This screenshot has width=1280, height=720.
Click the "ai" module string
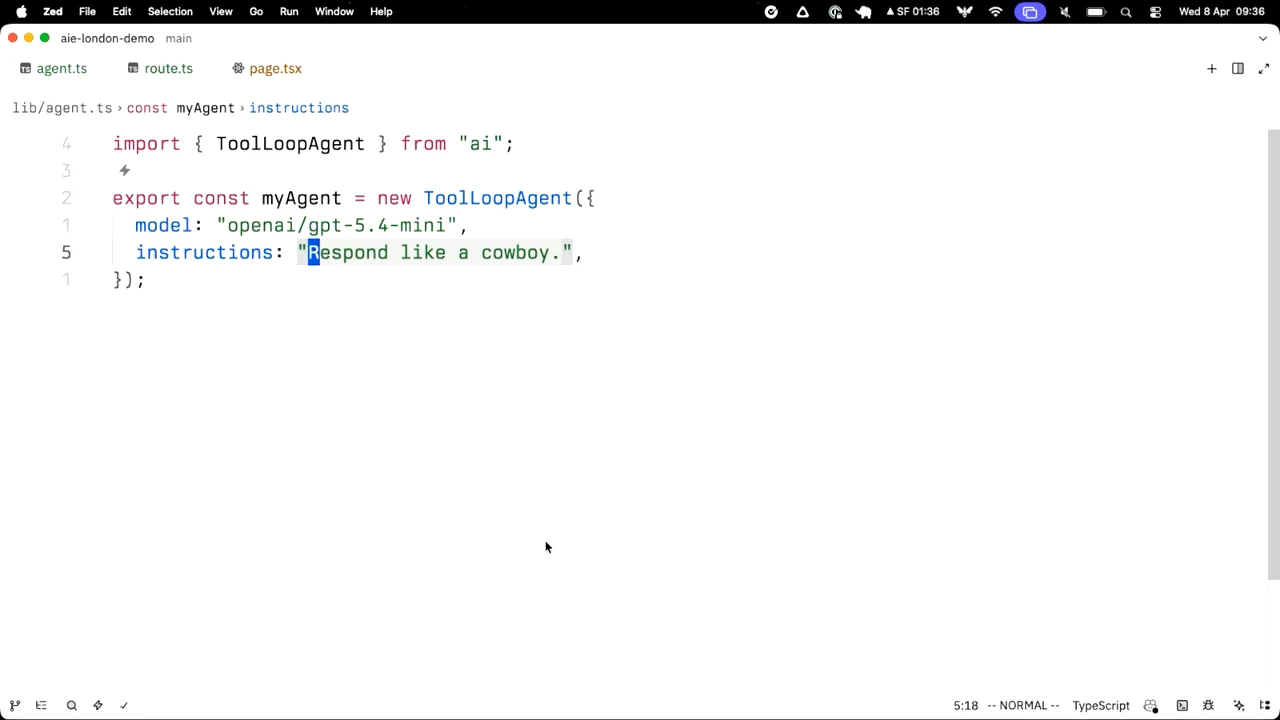481,144
